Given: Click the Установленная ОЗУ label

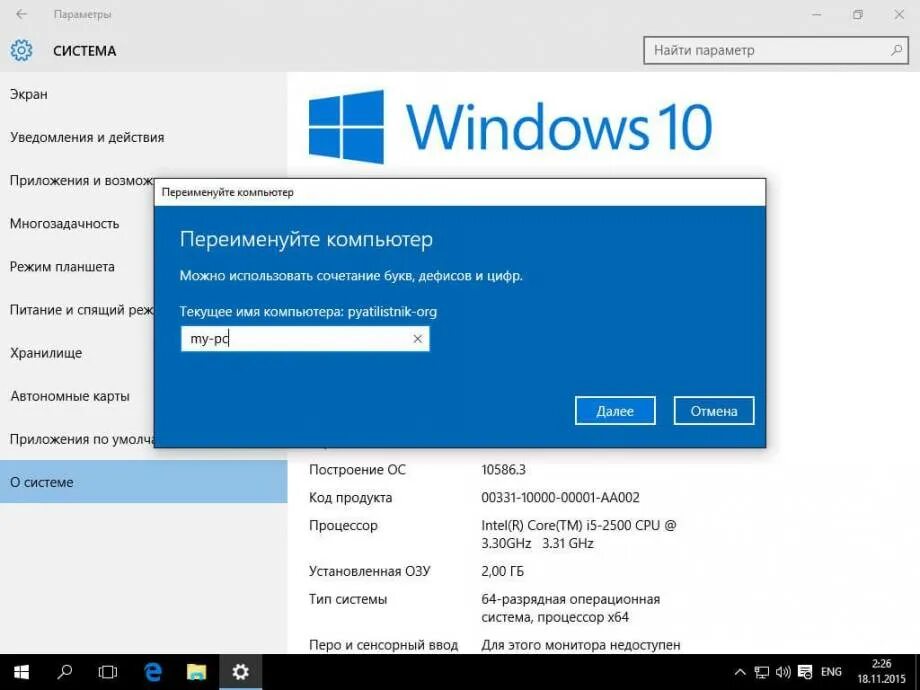Looking at the screenshot, I should point(370,571).
